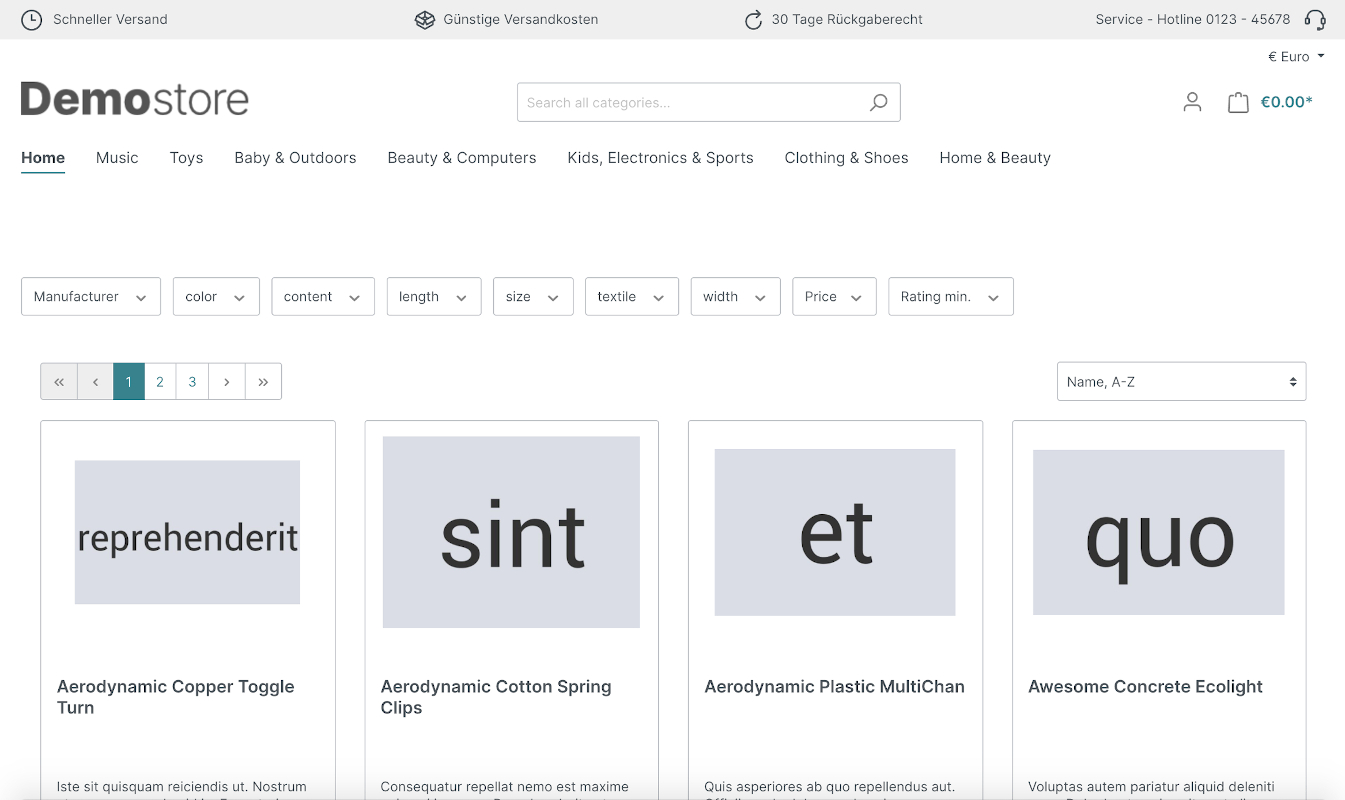Image resolution: width=1345 pixels, height=800 pixels.
Task: Open the Music category
Action: [x=117, y=158]
